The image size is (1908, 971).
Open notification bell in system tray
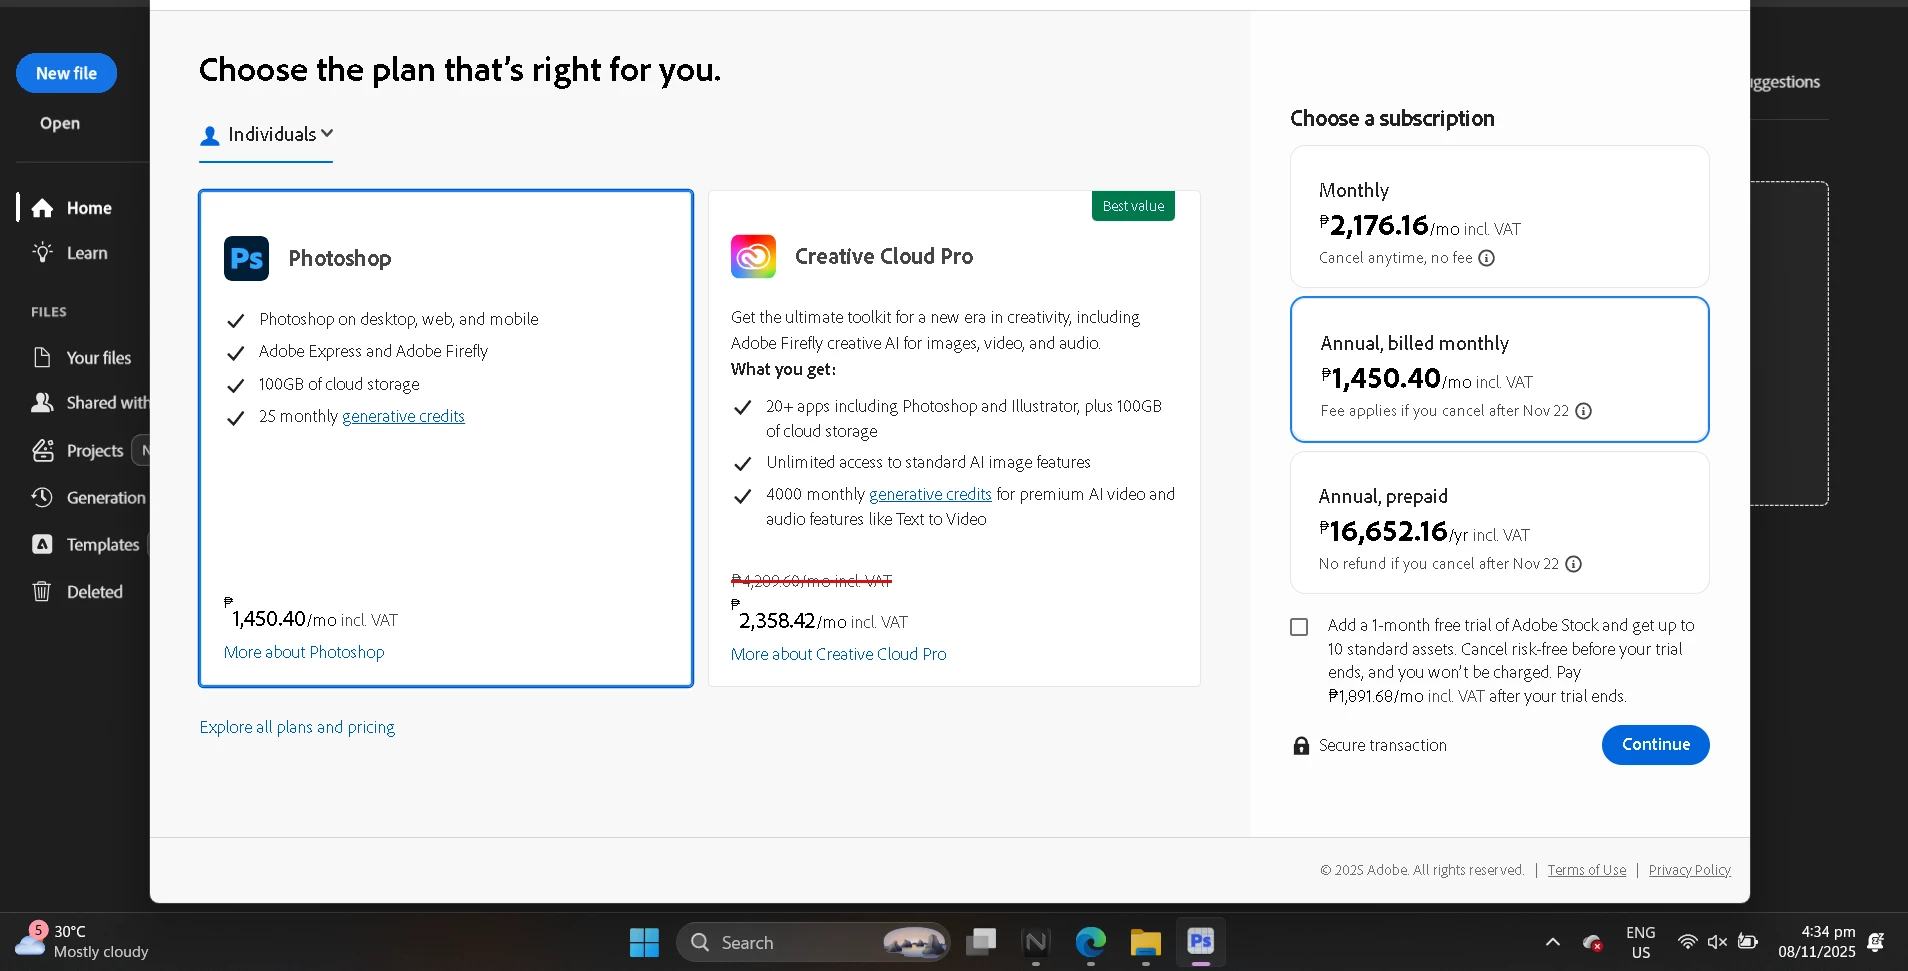(1876, 942)
